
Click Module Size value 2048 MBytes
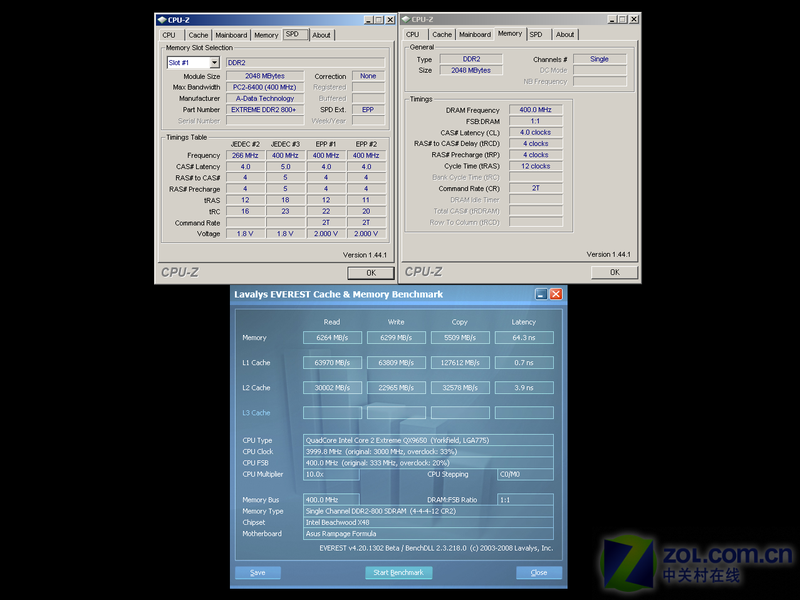point(265,76)
